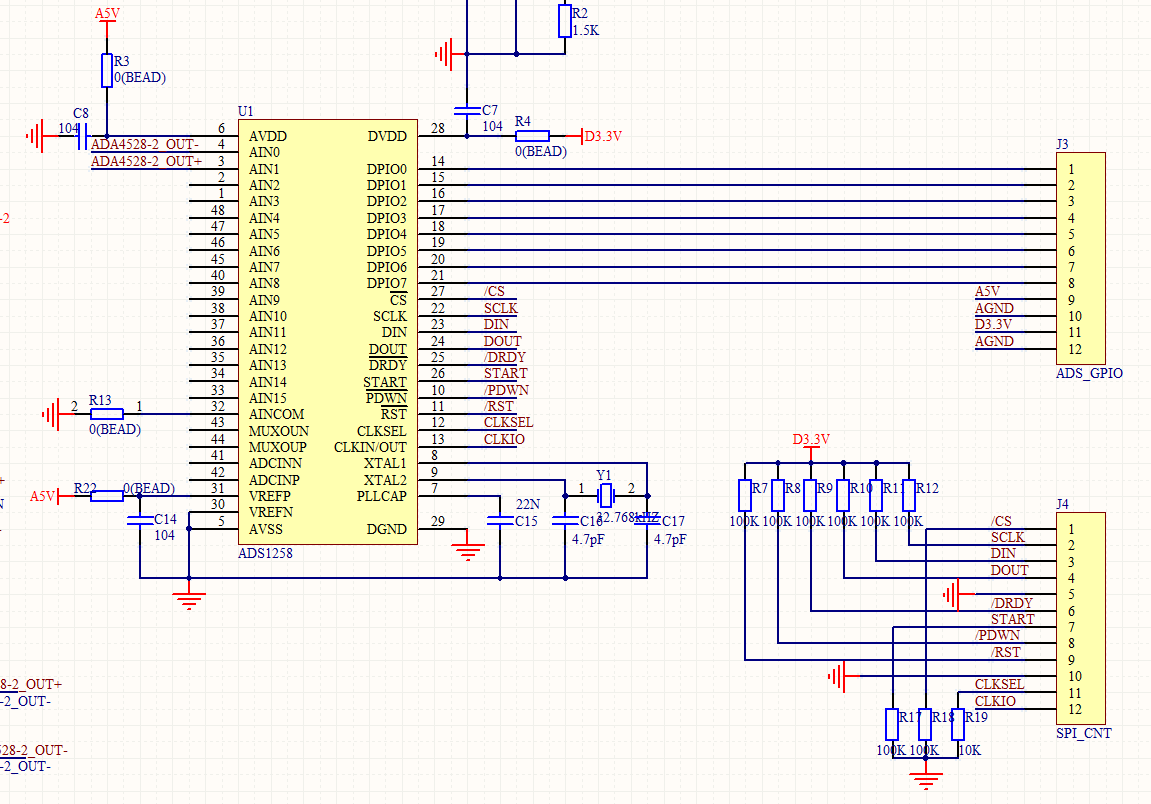Screen dimensions: 1151x804
Task: Click the ground symbol under DGND
Action: click(468, 551)
